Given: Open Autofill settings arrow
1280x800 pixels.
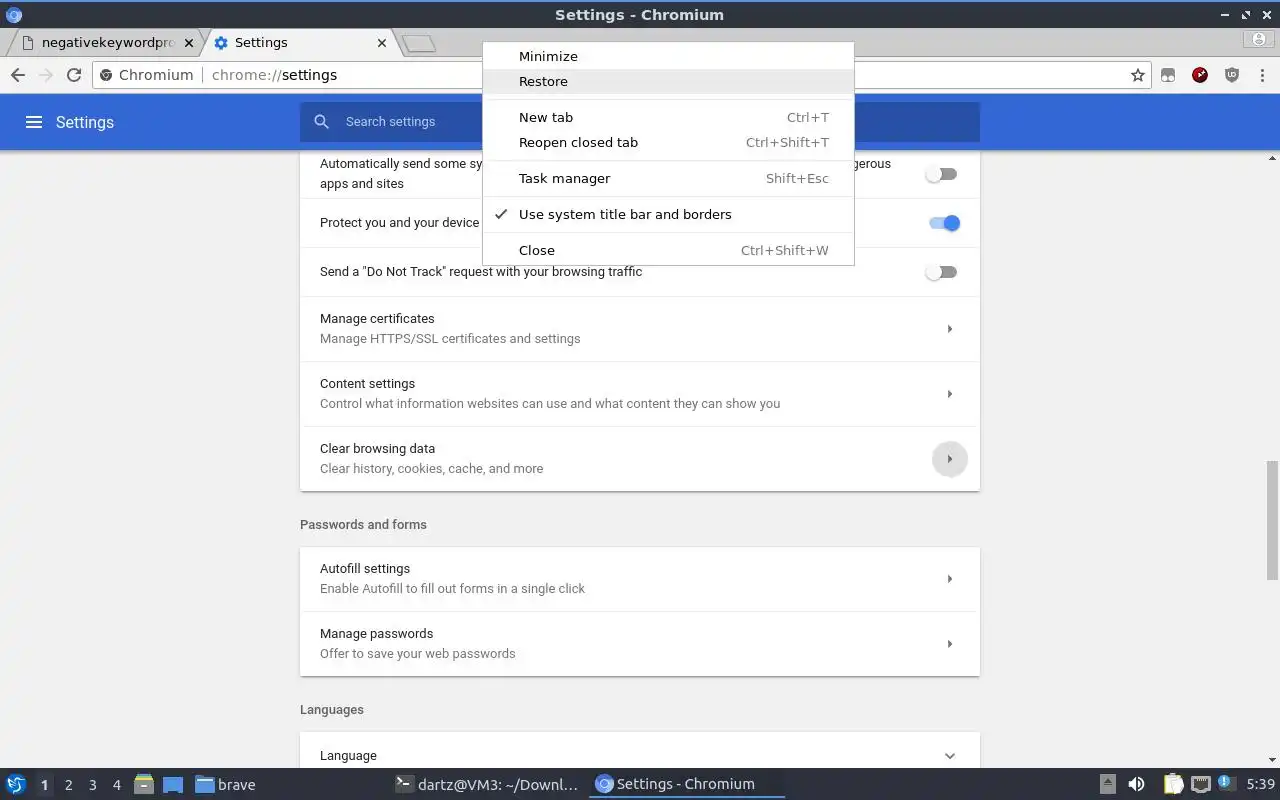Looking at the screenshot, I should click(x=949, y=579).
